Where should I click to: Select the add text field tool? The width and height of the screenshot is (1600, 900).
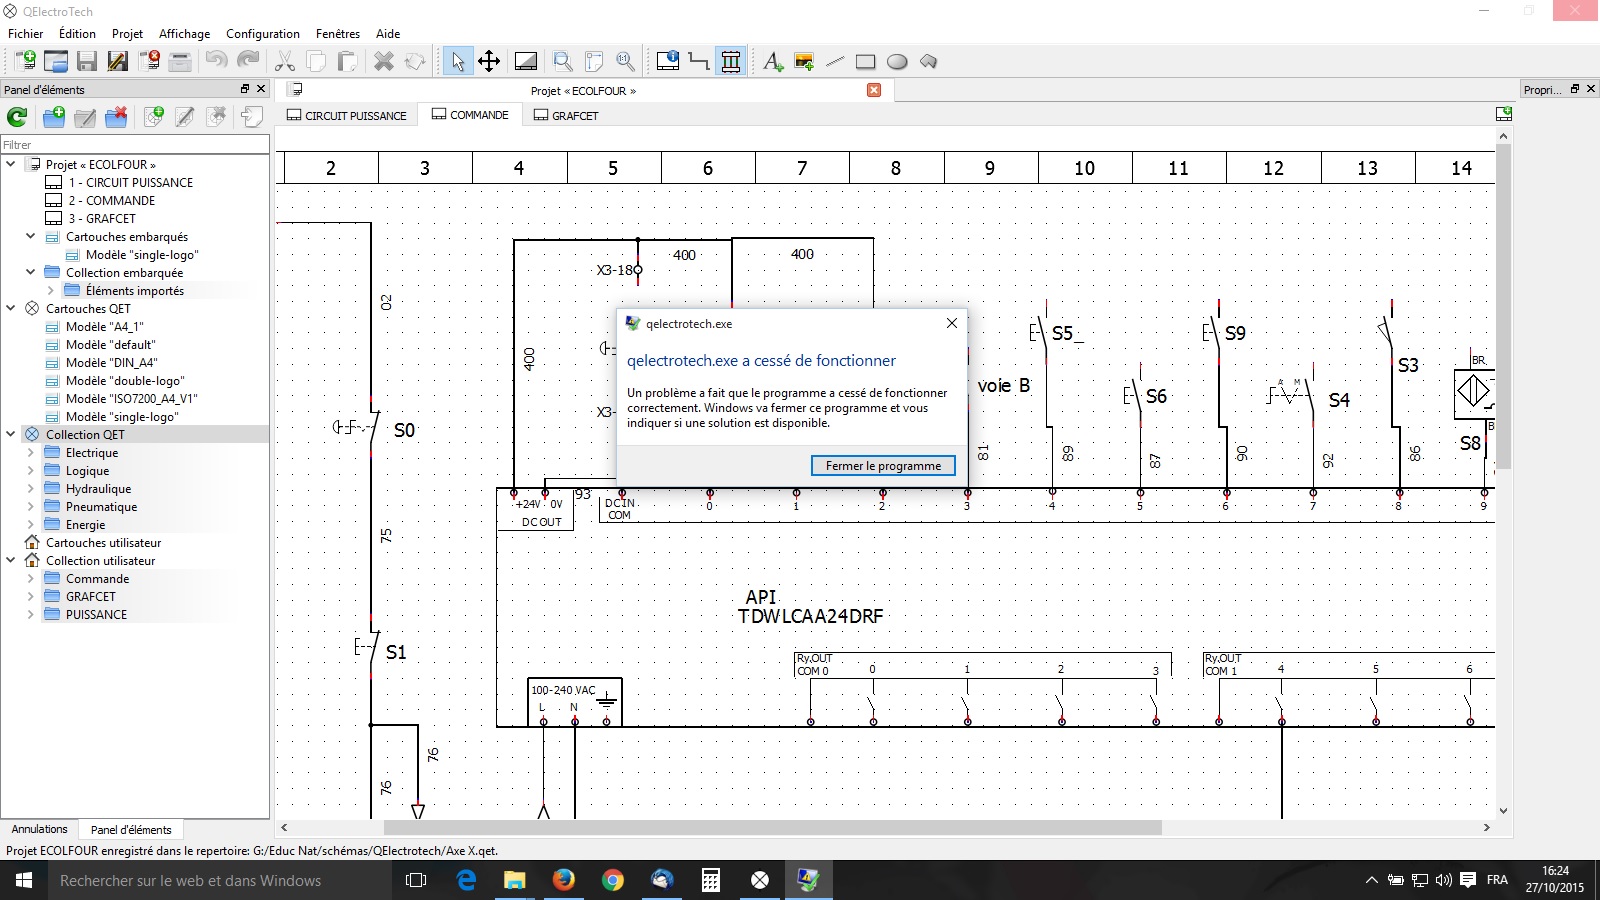click(772, 61)
